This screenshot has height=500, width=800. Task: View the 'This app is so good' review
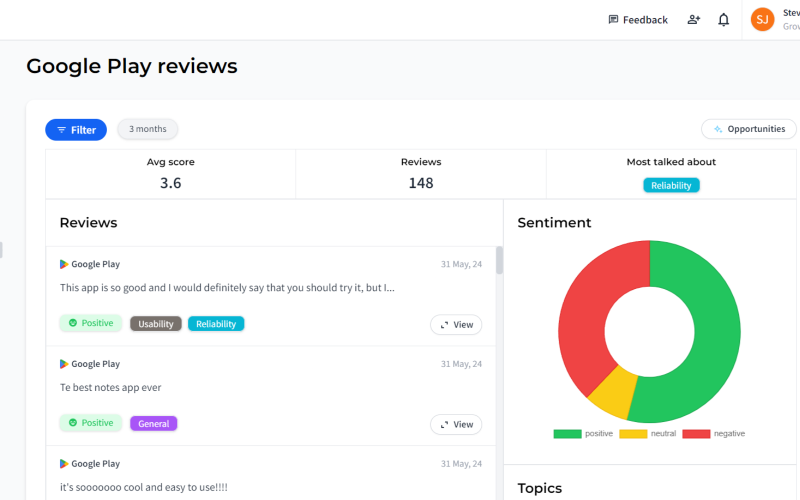[456, 324]
